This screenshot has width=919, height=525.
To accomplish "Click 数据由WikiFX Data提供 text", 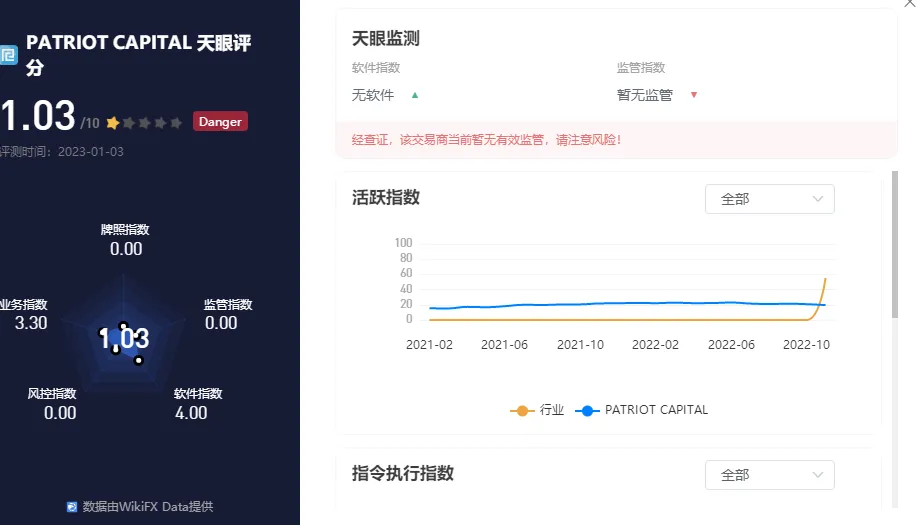I will [148, 507].
